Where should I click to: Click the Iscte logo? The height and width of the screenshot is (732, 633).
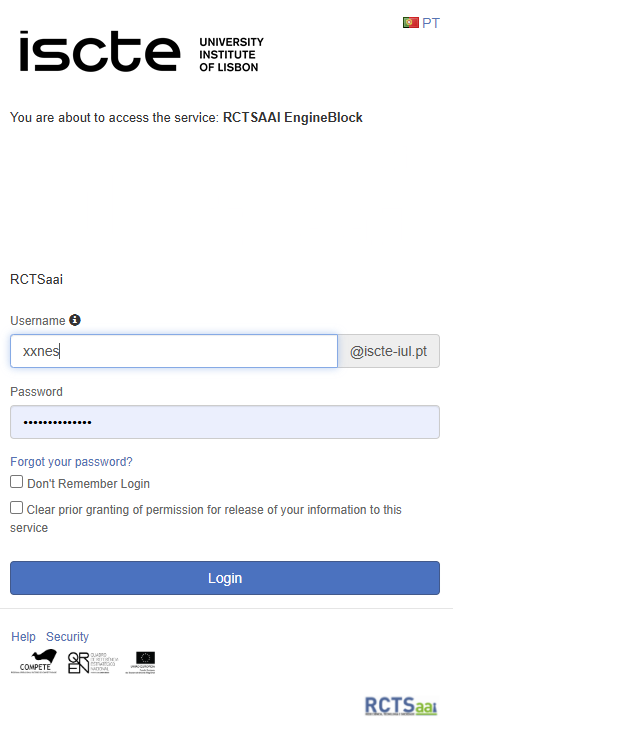pyautogui.click(x=99, y=51)
